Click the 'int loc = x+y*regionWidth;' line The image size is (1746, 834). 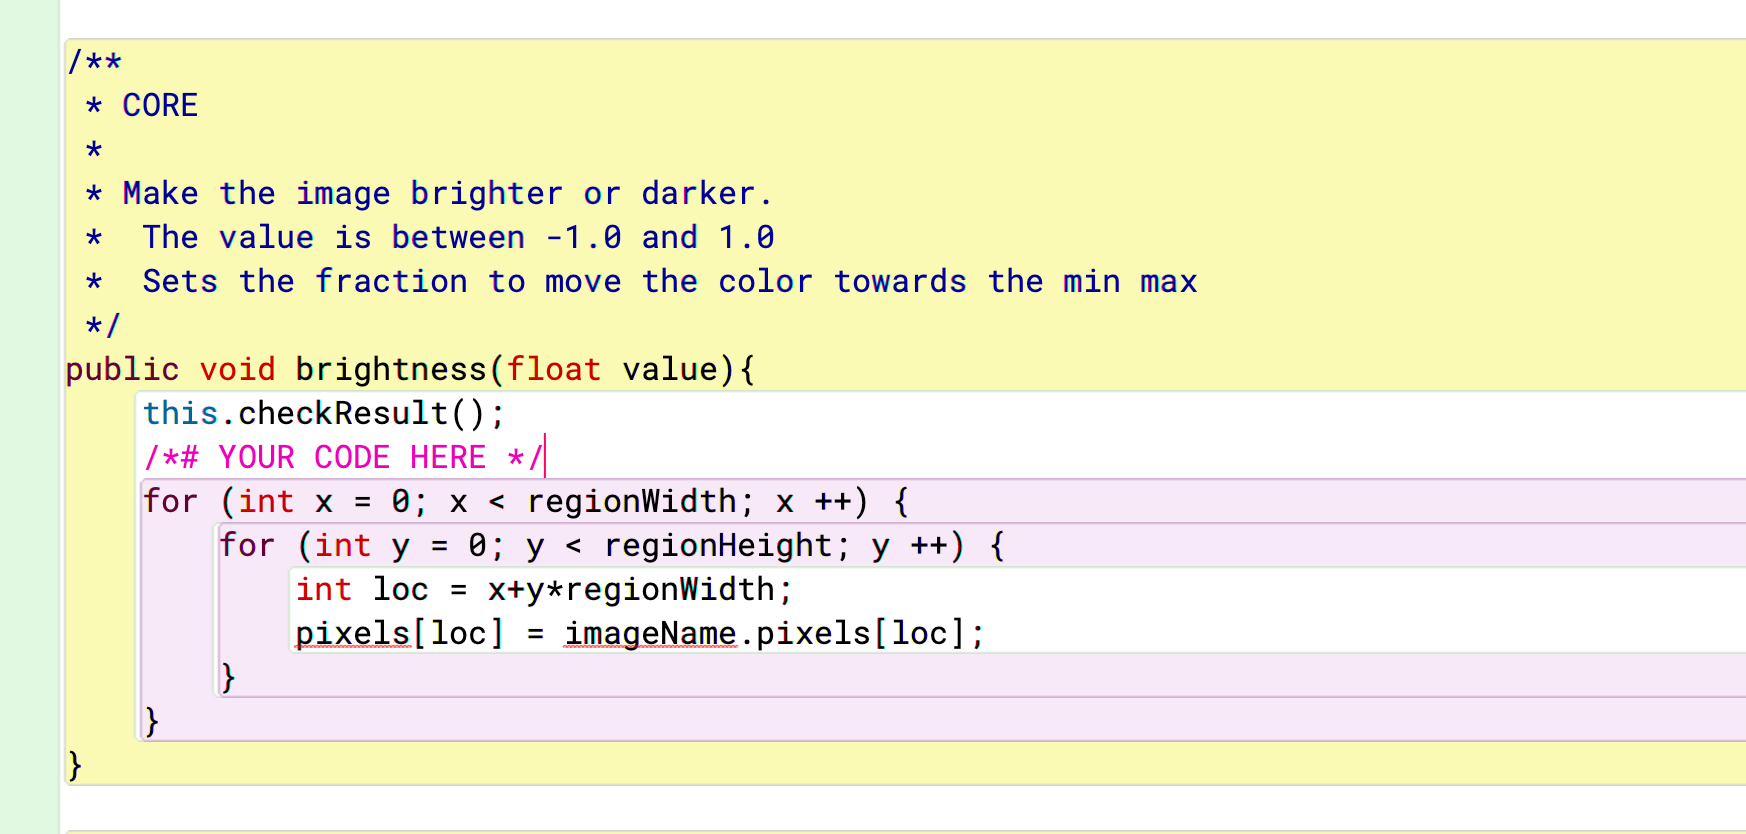544,589
